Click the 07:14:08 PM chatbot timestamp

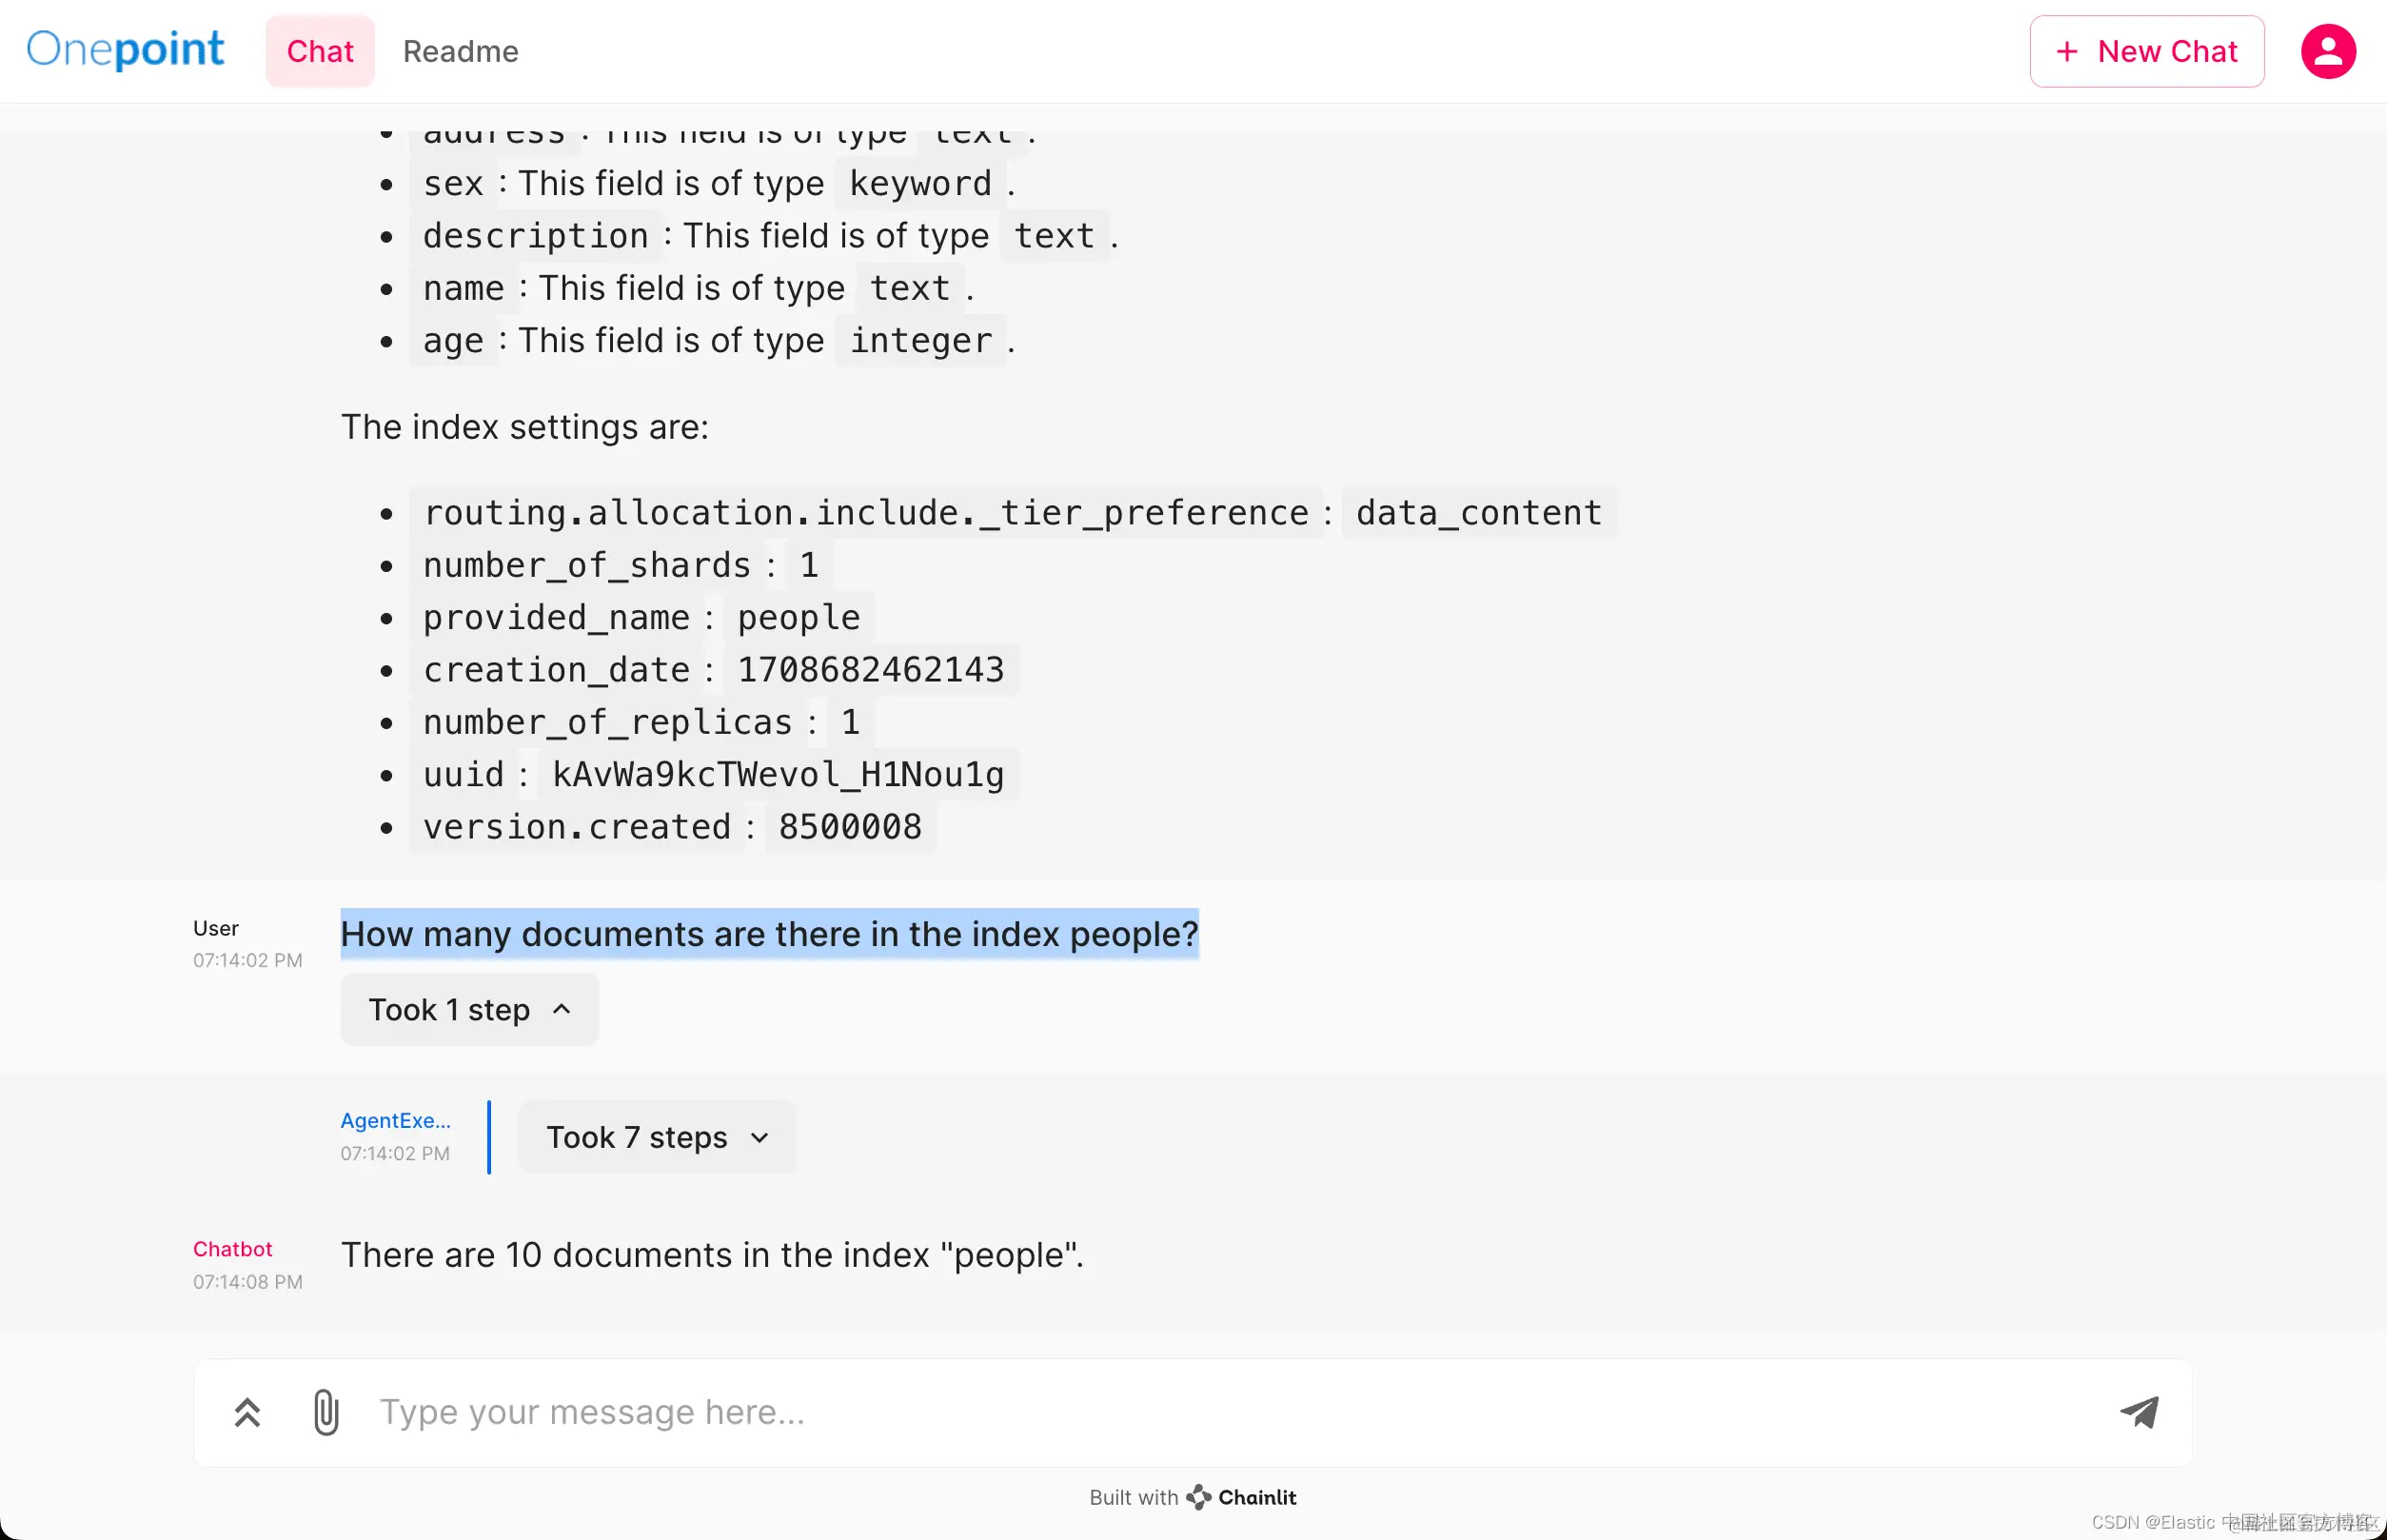click(x=247, y=1281)
